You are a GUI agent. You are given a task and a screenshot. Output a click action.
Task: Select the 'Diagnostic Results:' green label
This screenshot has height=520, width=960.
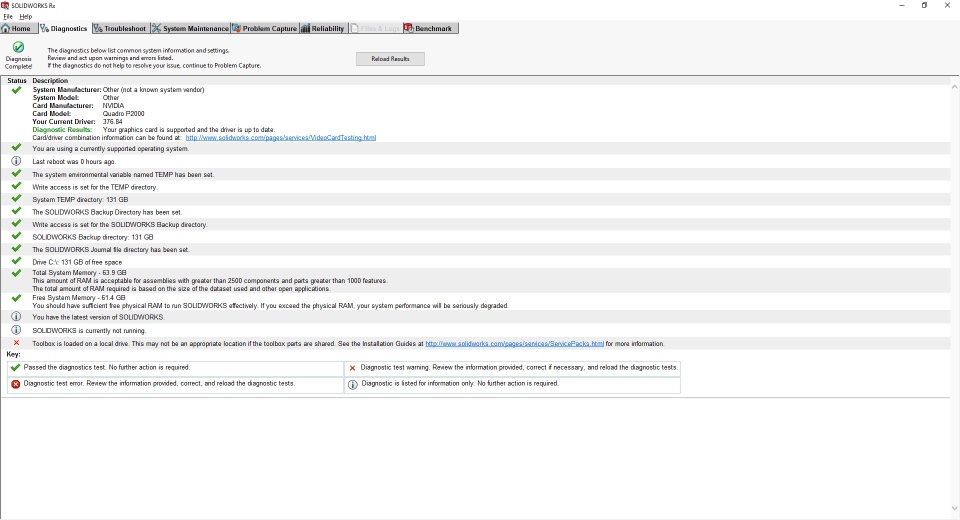pyautogui.click(x=62, y=130)
